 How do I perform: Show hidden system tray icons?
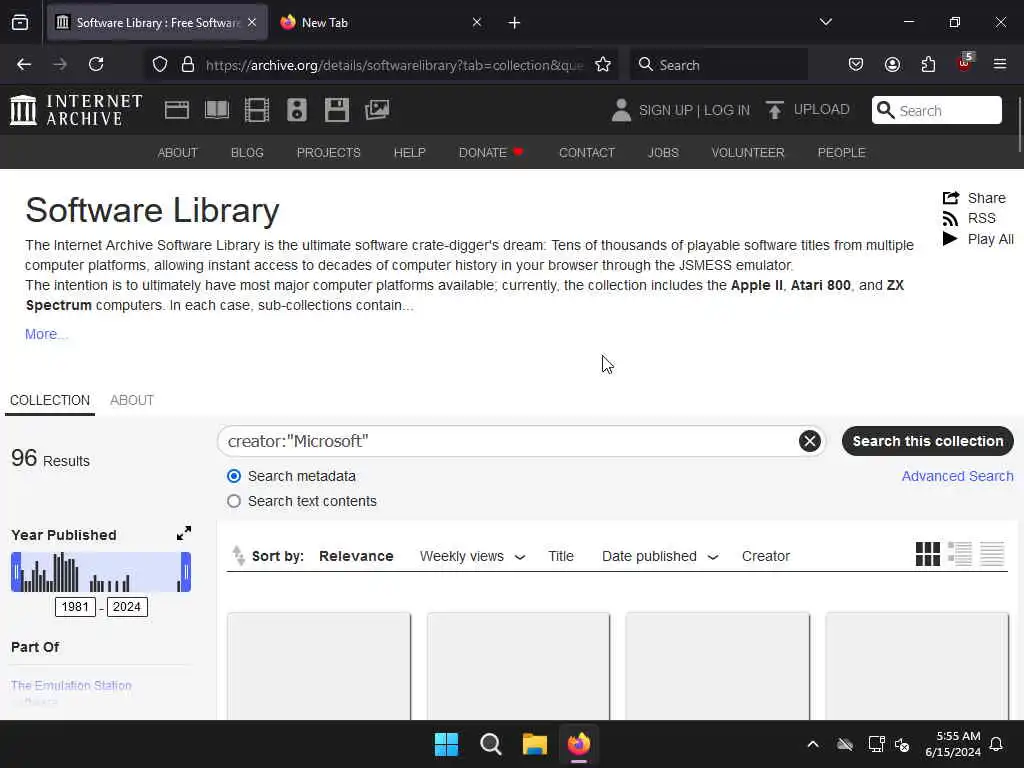pos(813,744)
